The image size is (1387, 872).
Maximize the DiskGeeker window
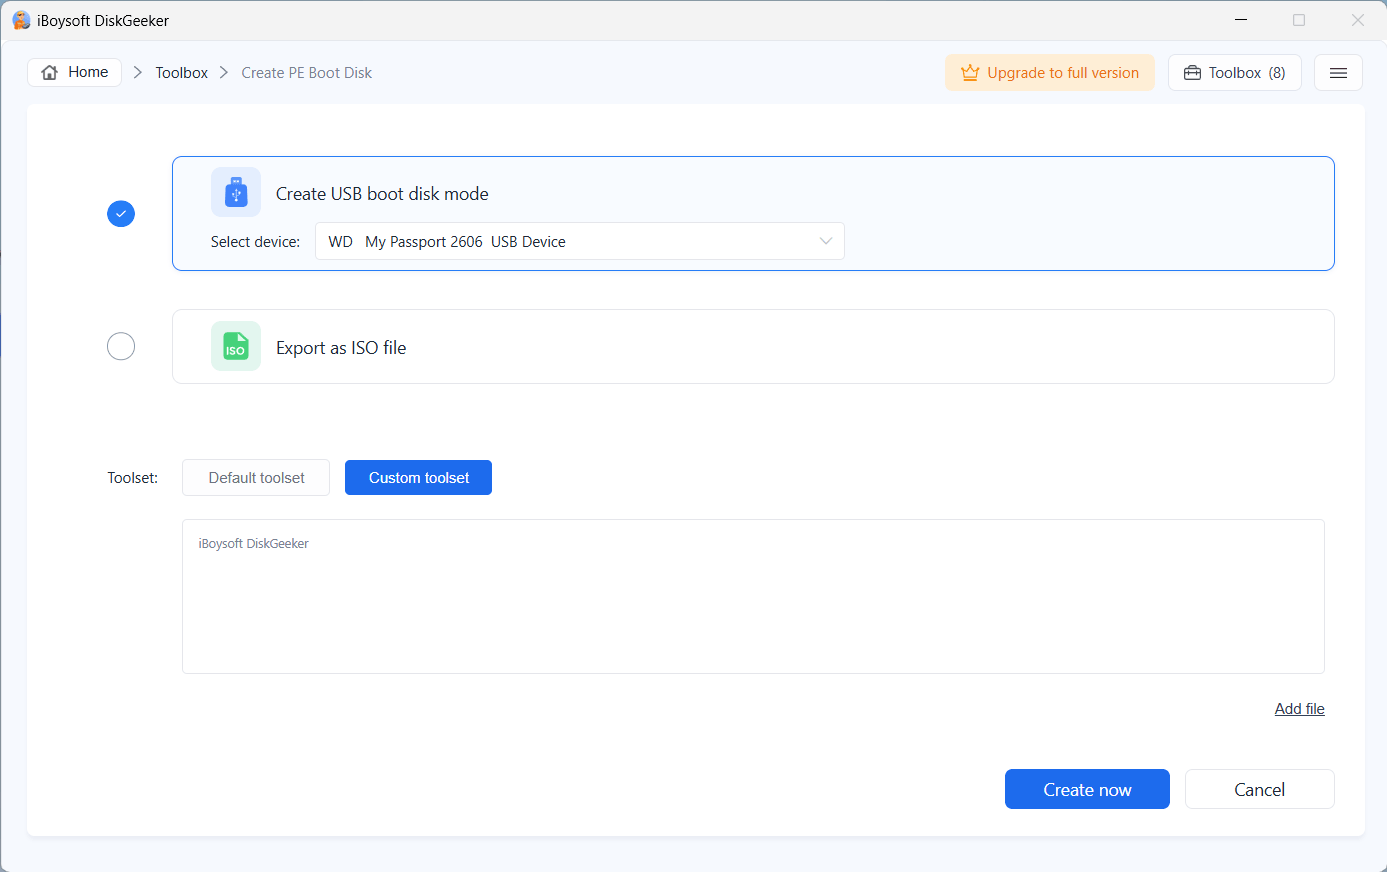pyautogui.click(x=1299, y=20)
